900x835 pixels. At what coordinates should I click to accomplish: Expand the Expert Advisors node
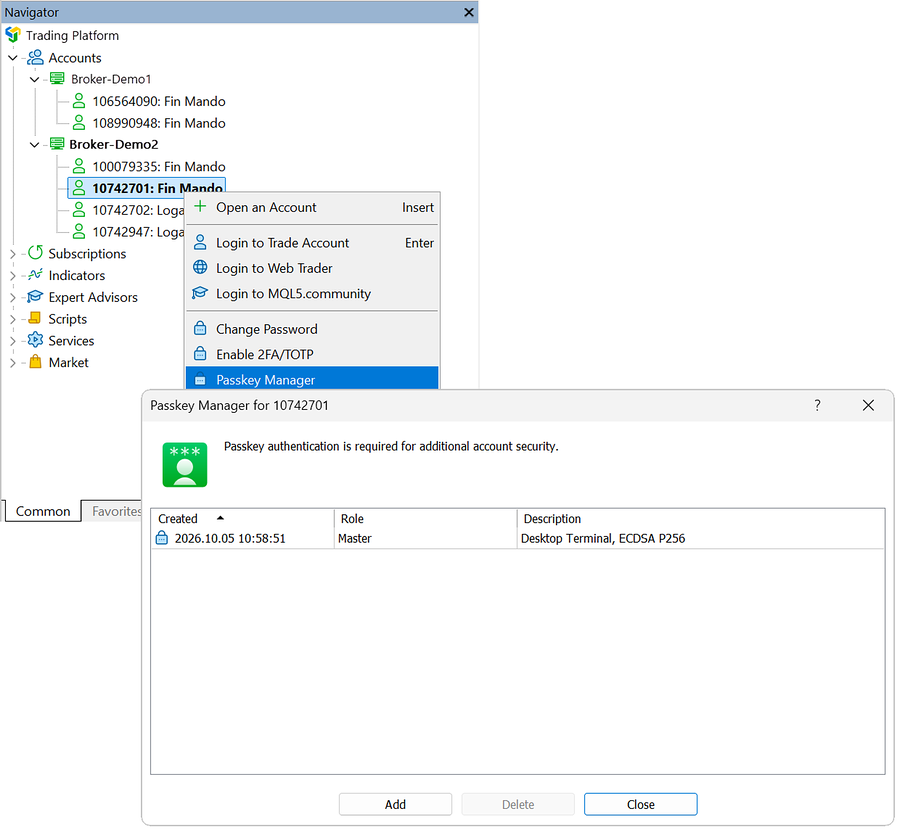pyautogui.click(x=13, y=297)
